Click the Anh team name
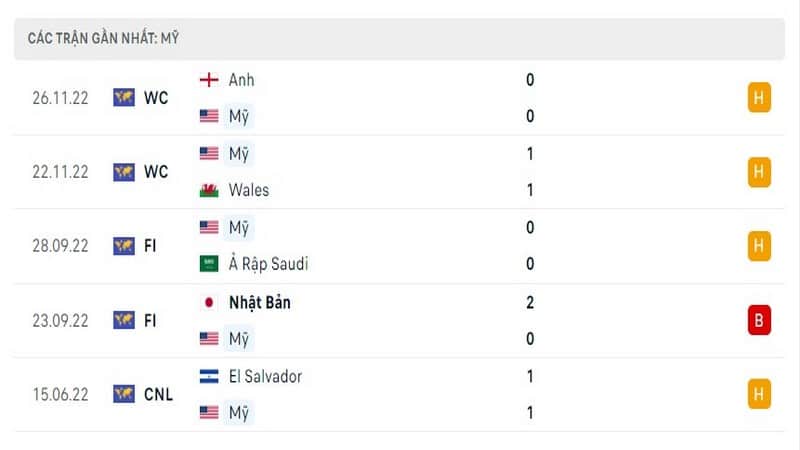 coord(241,80)
